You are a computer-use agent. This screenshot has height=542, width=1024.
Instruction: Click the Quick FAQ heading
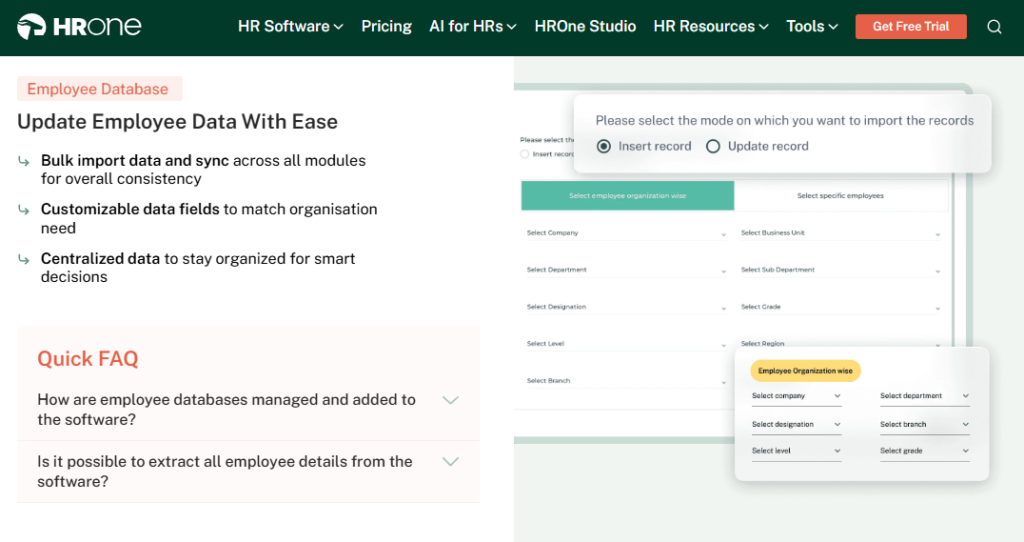(x=88, y=359)
